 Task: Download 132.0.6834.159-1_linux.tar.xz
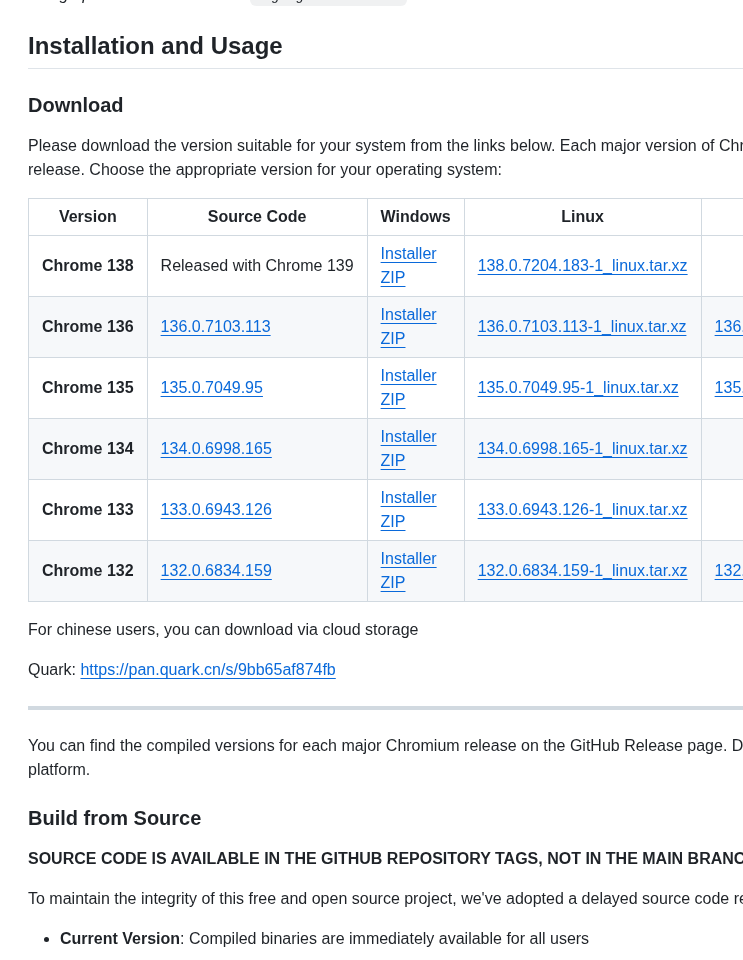[x=582, y=570]
